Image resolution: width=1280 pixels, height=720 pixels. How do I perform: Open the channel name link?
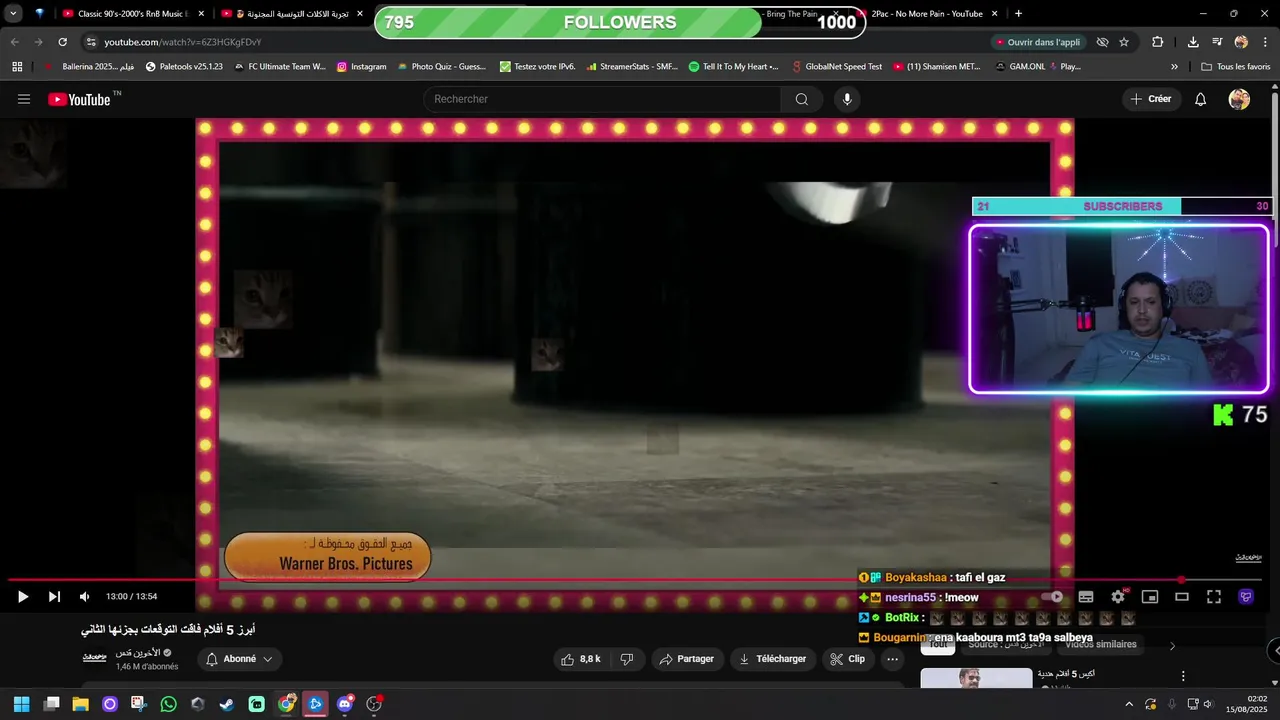click(138, 653)
